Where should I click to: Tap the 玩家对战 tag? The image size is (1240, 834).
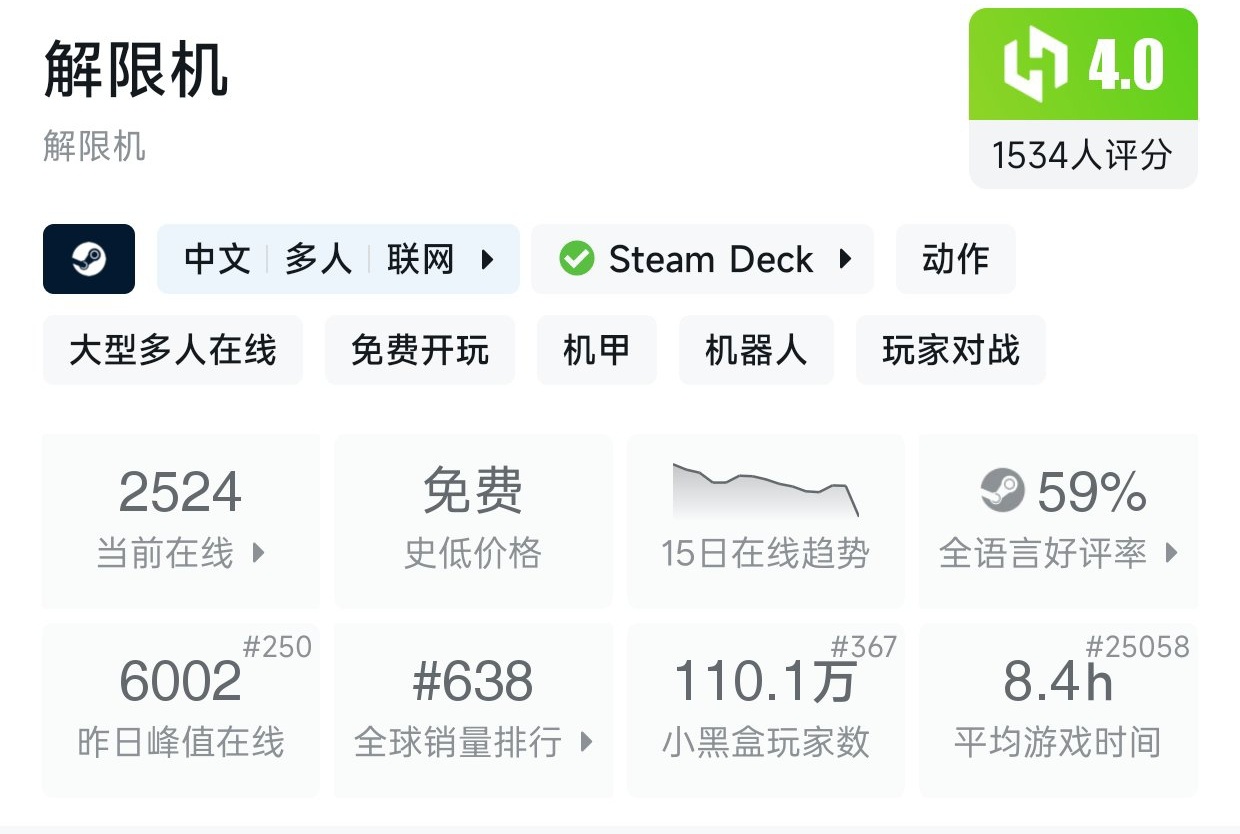tap(951, 351)
